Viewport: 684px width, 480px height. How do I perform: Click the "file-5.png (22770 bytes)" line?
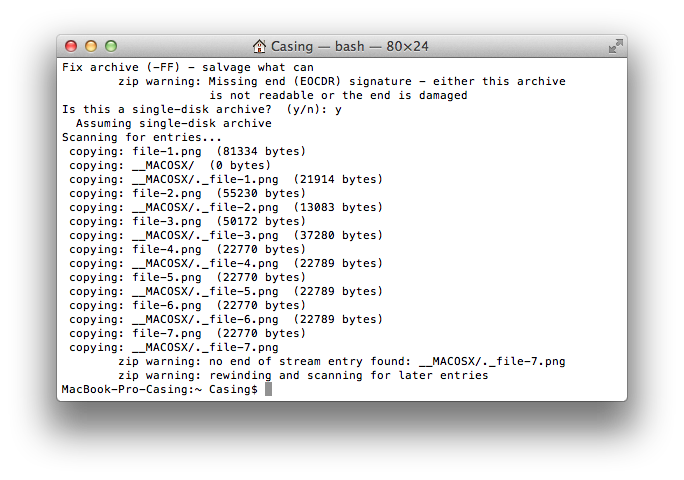[x=218, y=277]
